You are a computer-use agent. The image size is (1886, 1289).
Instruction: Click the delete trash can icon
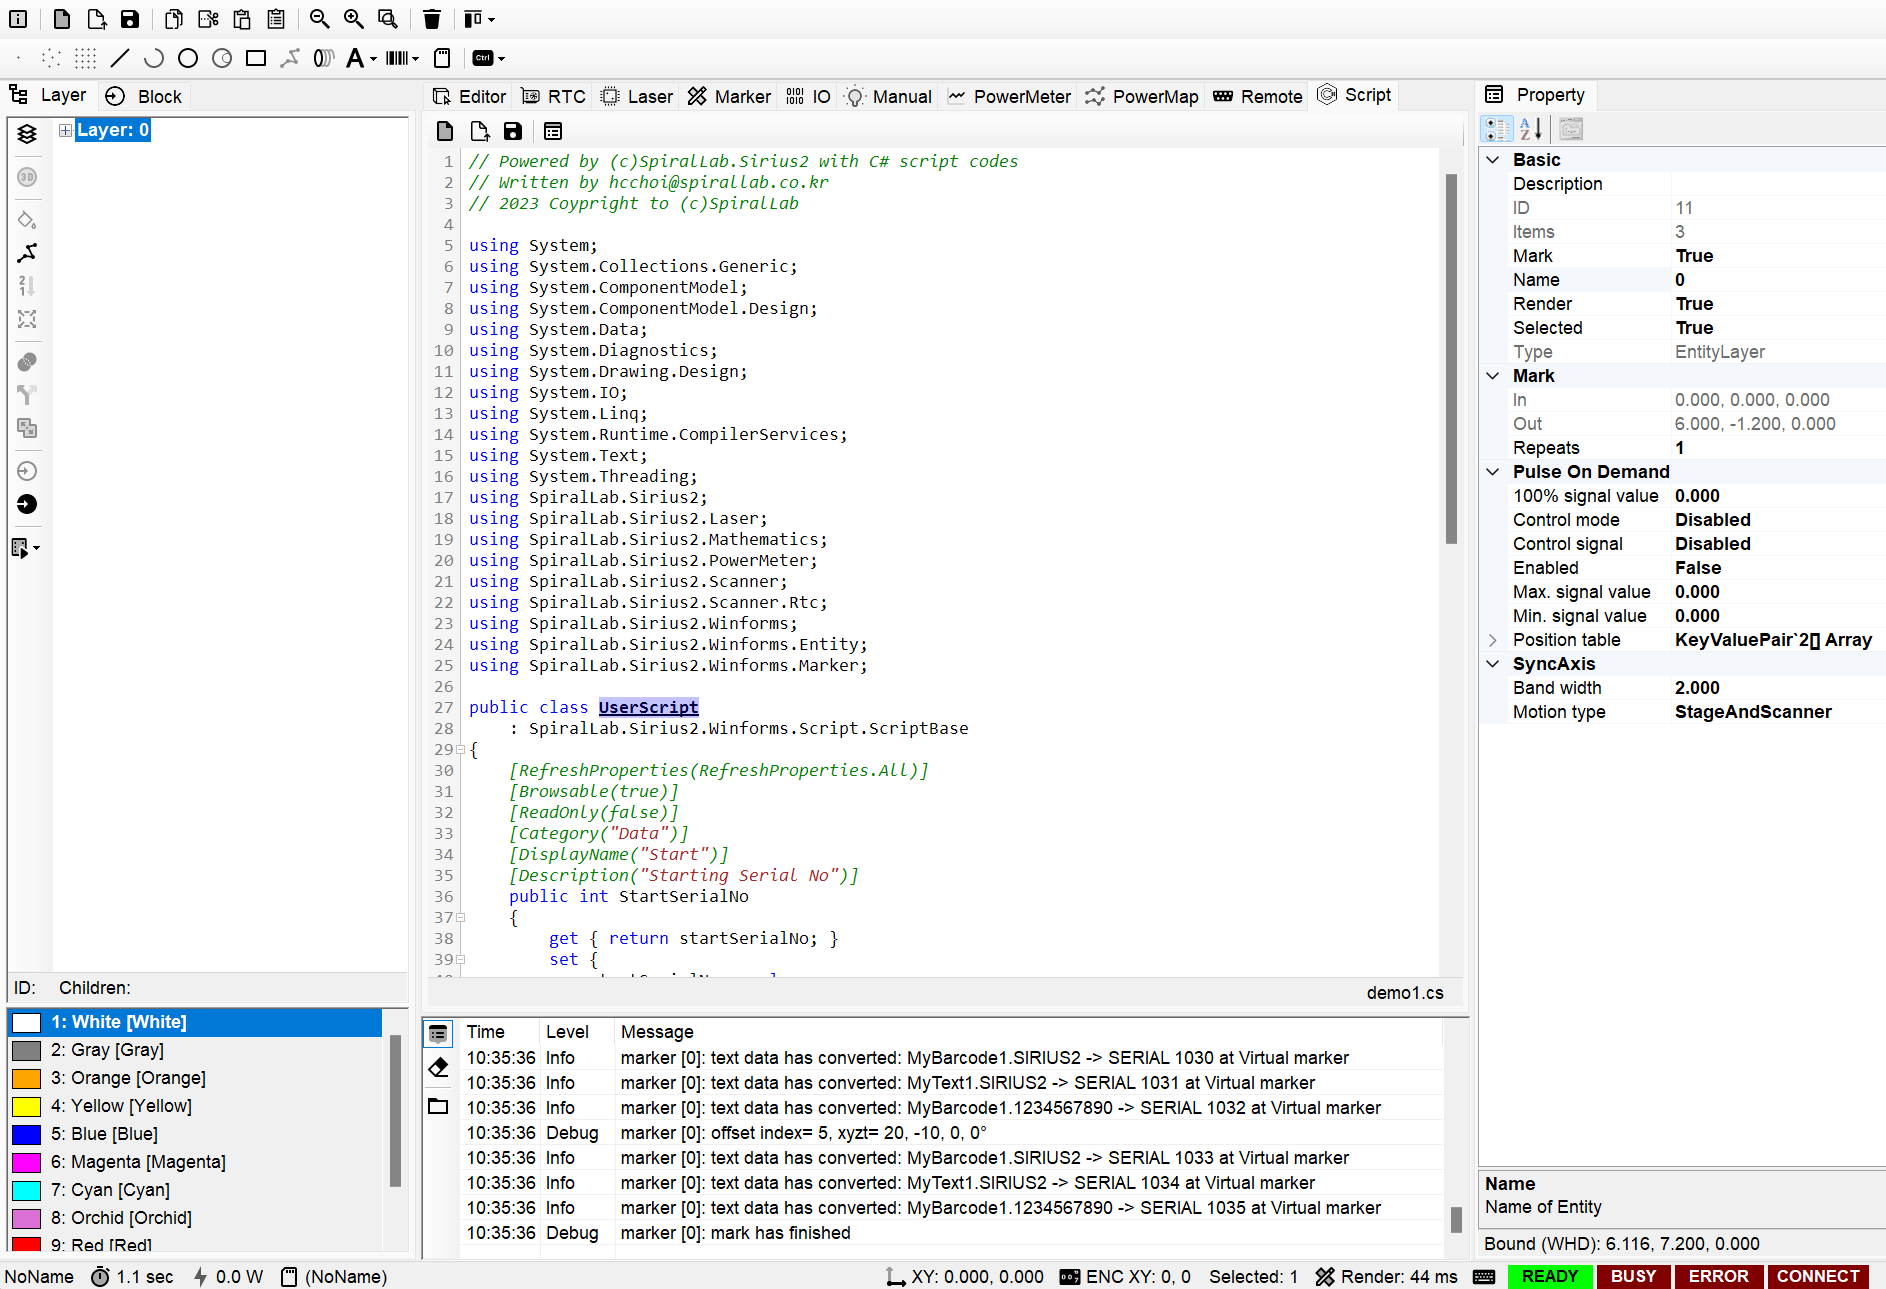[431, 19]
